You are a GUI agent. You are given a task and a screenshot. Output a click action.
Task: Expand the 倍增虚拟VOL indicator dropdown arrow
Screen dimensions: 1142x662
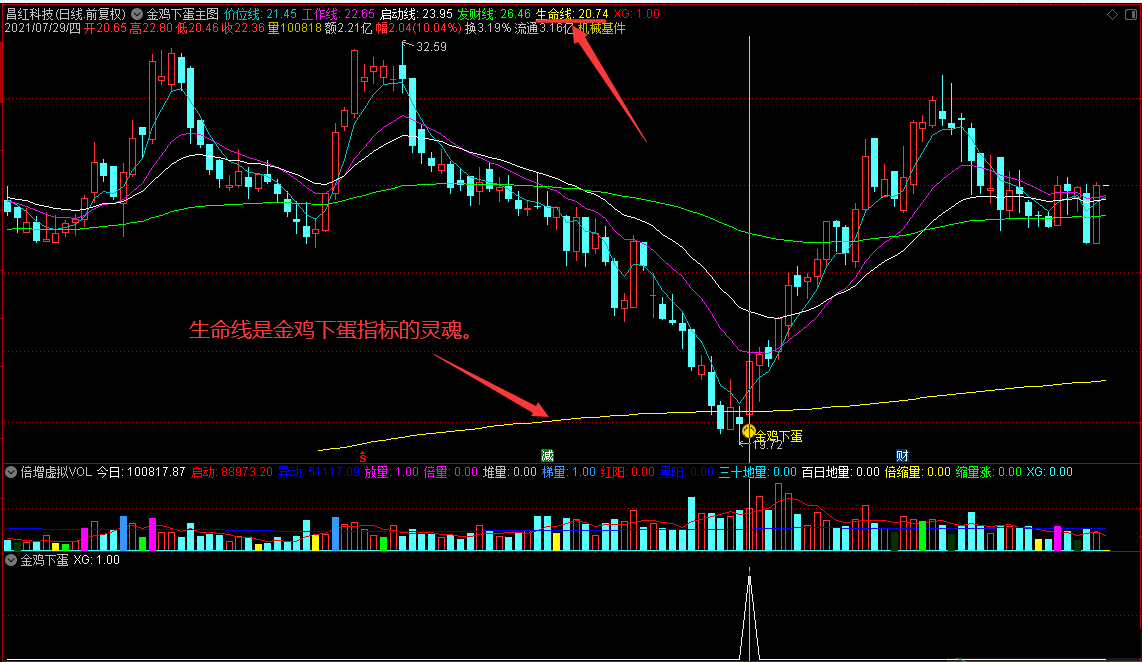point(11,472)
